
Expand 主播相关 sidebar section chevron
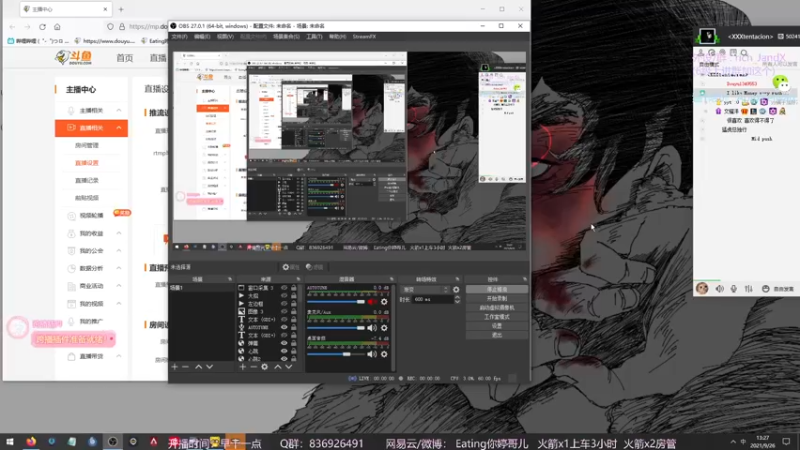[x=119, y=110]
